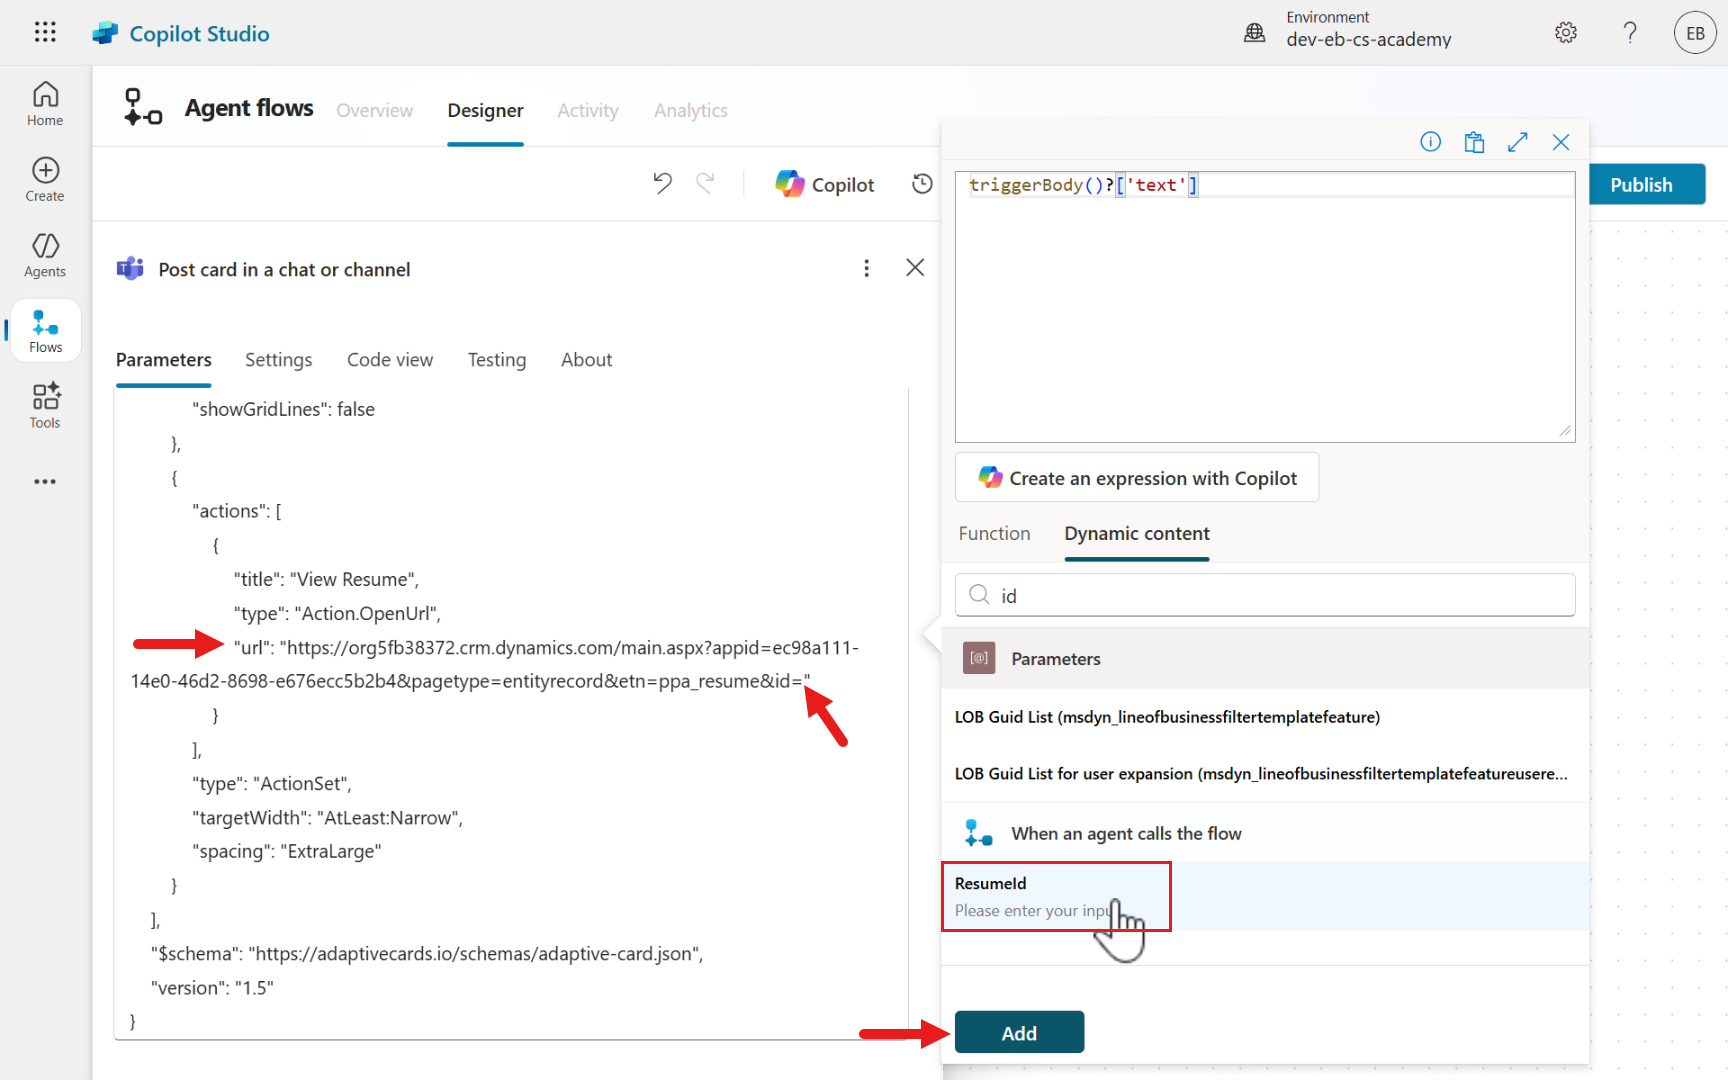Expand the more options ellipsis in sidebar
This screenshot has width=1728, height=1080.
[x=45, y=482]
